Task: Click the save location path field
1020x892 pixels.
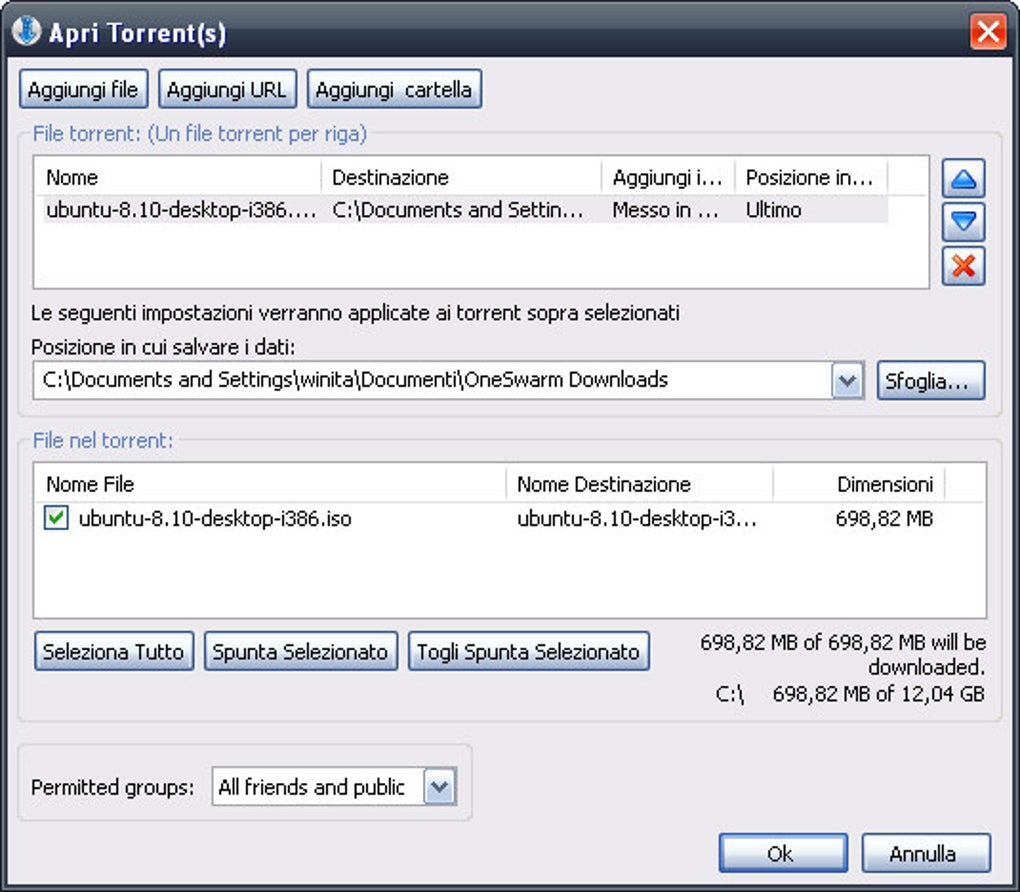Action: (x=430, y=380)
